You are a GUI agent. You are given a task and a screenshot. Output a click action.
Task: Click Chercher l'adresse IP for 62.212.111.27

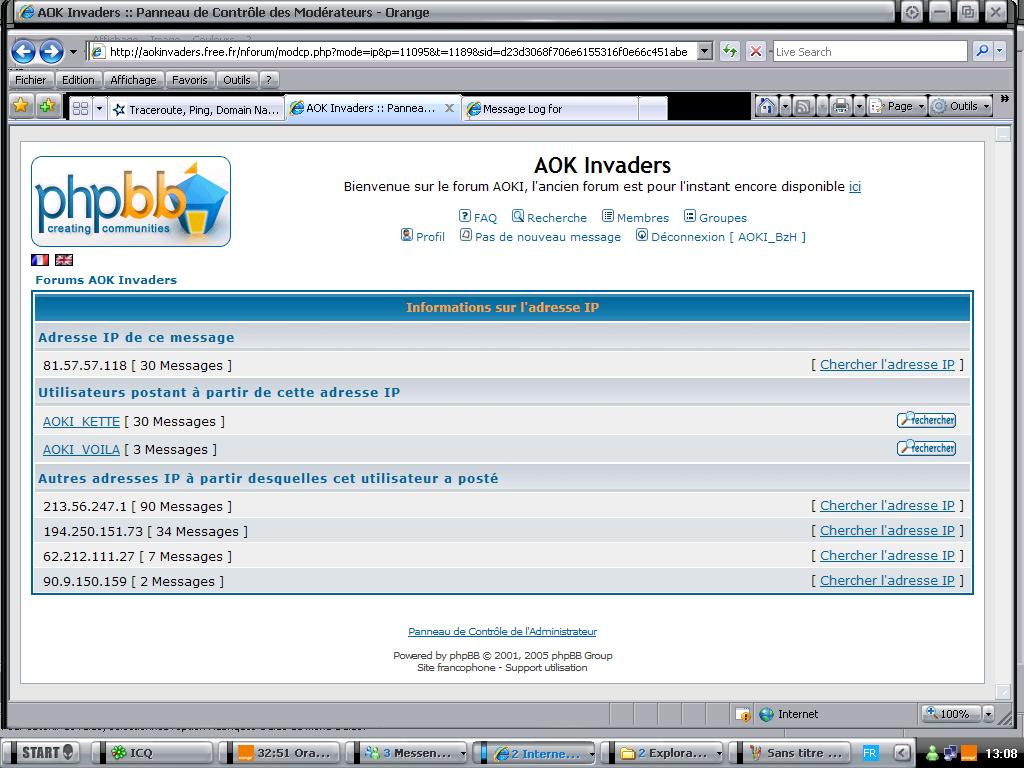pyautogui.click(x=887, y=555)
